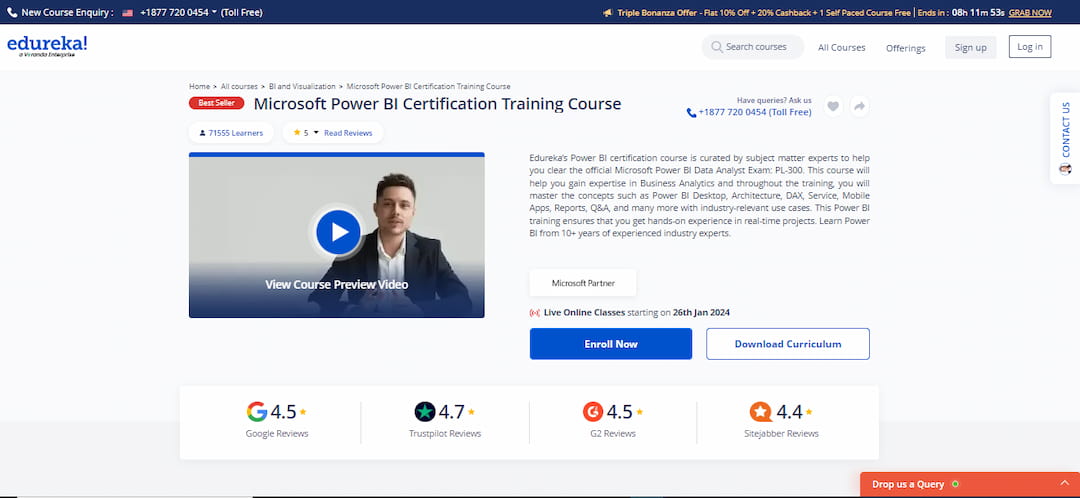
Task: Call the +1877 720 0454 query number link
Action: point(754,112)
